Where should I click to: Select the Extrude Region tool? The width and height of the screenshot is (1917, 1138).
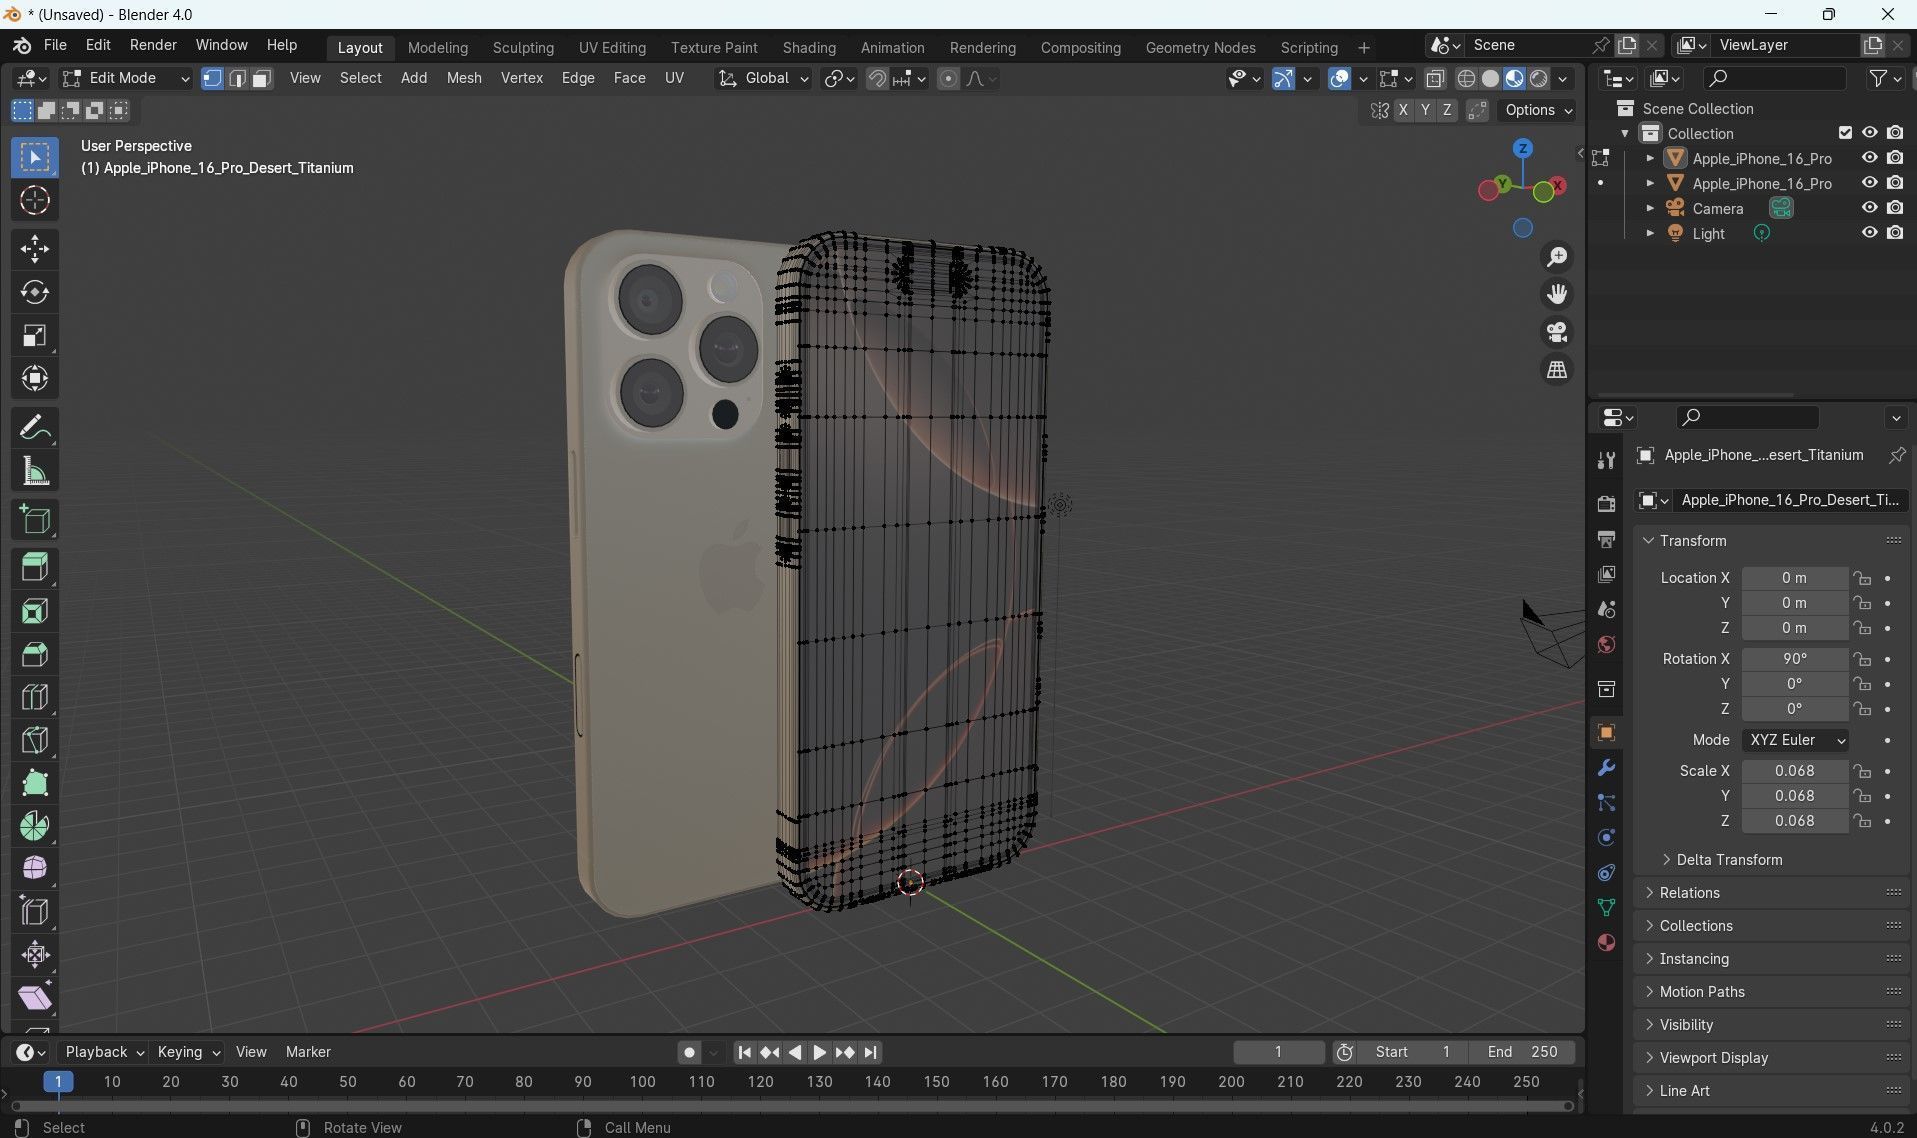(35, 568)
